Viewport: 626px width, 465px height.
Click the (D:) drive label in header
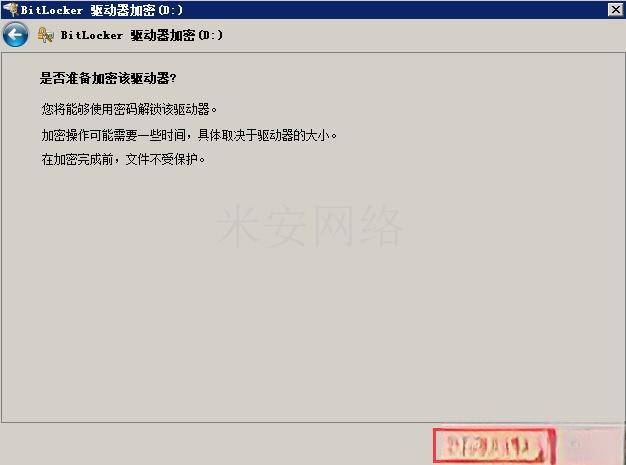210,35
